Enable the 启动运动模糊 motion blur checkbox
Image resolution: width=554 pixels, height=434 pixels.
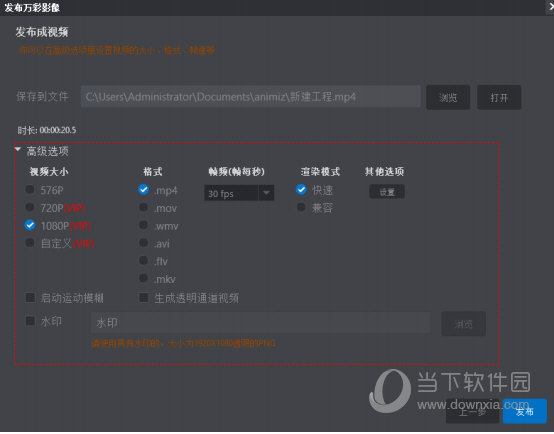click(x=30, y=298)
